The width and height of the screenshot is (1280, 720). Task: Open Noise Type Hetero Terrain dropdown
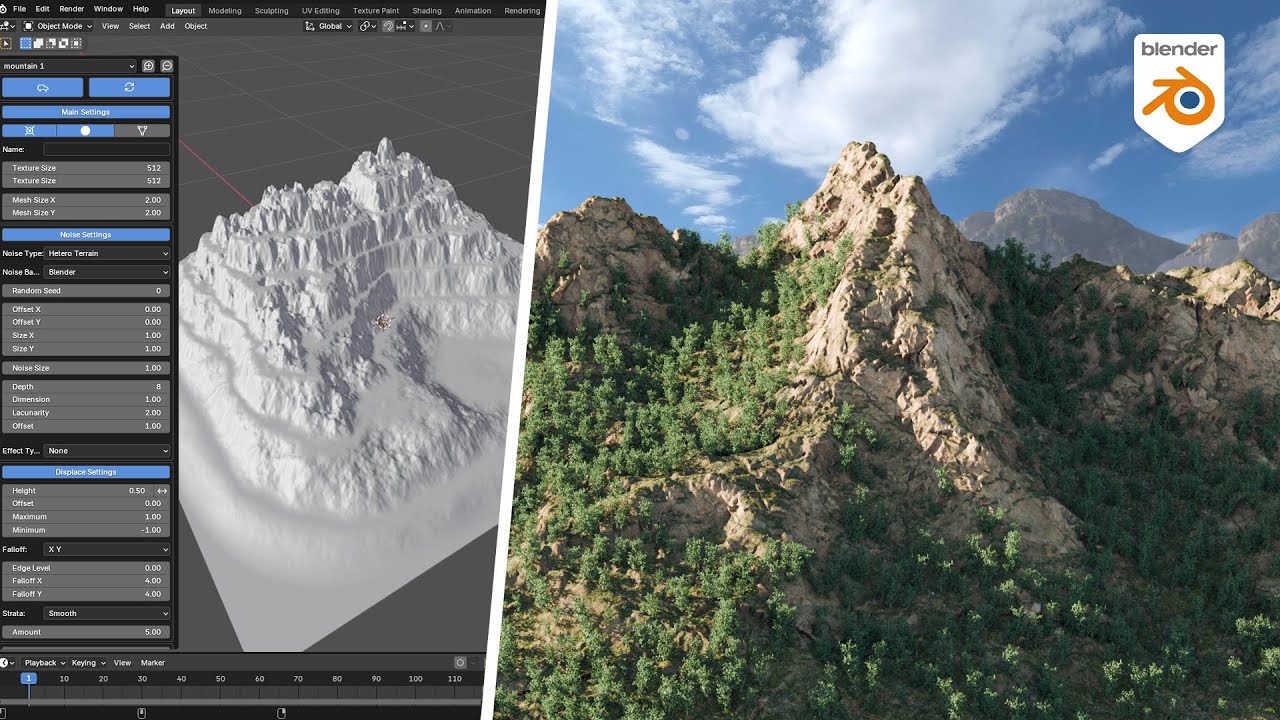coord(107,254)
